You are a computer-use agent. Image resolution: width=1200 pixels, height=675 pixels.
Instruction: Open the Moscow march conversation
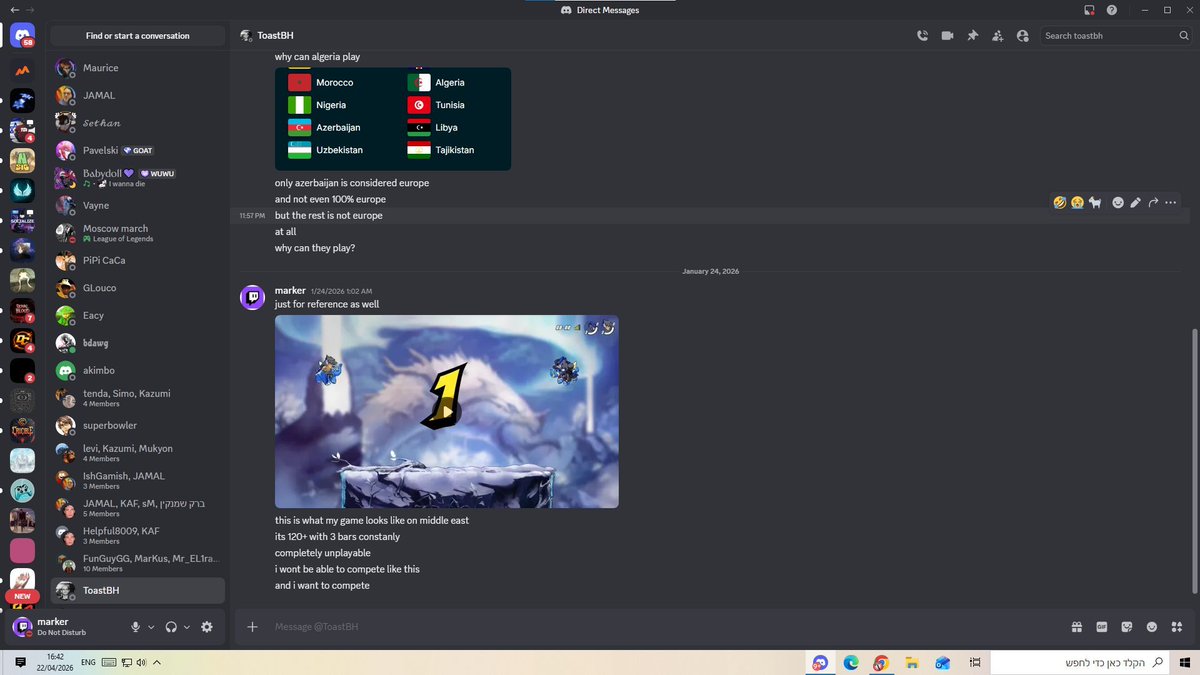coord(137,233)
